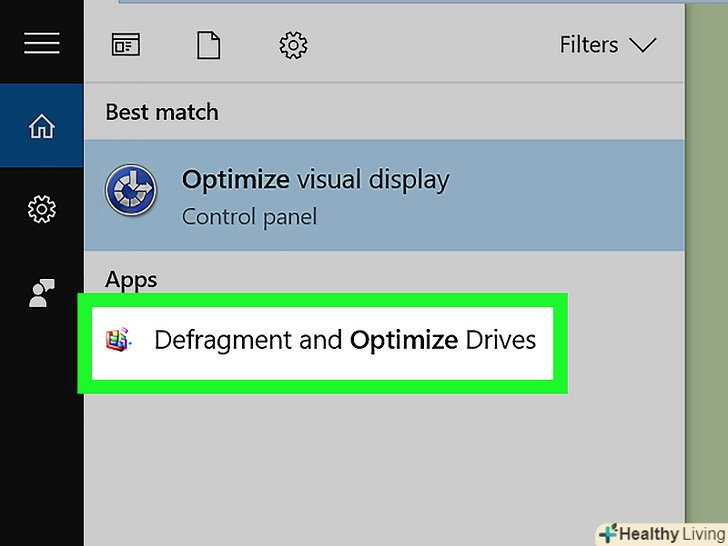Click the Defragment and Optimize Drives app icon

(119, 340)
